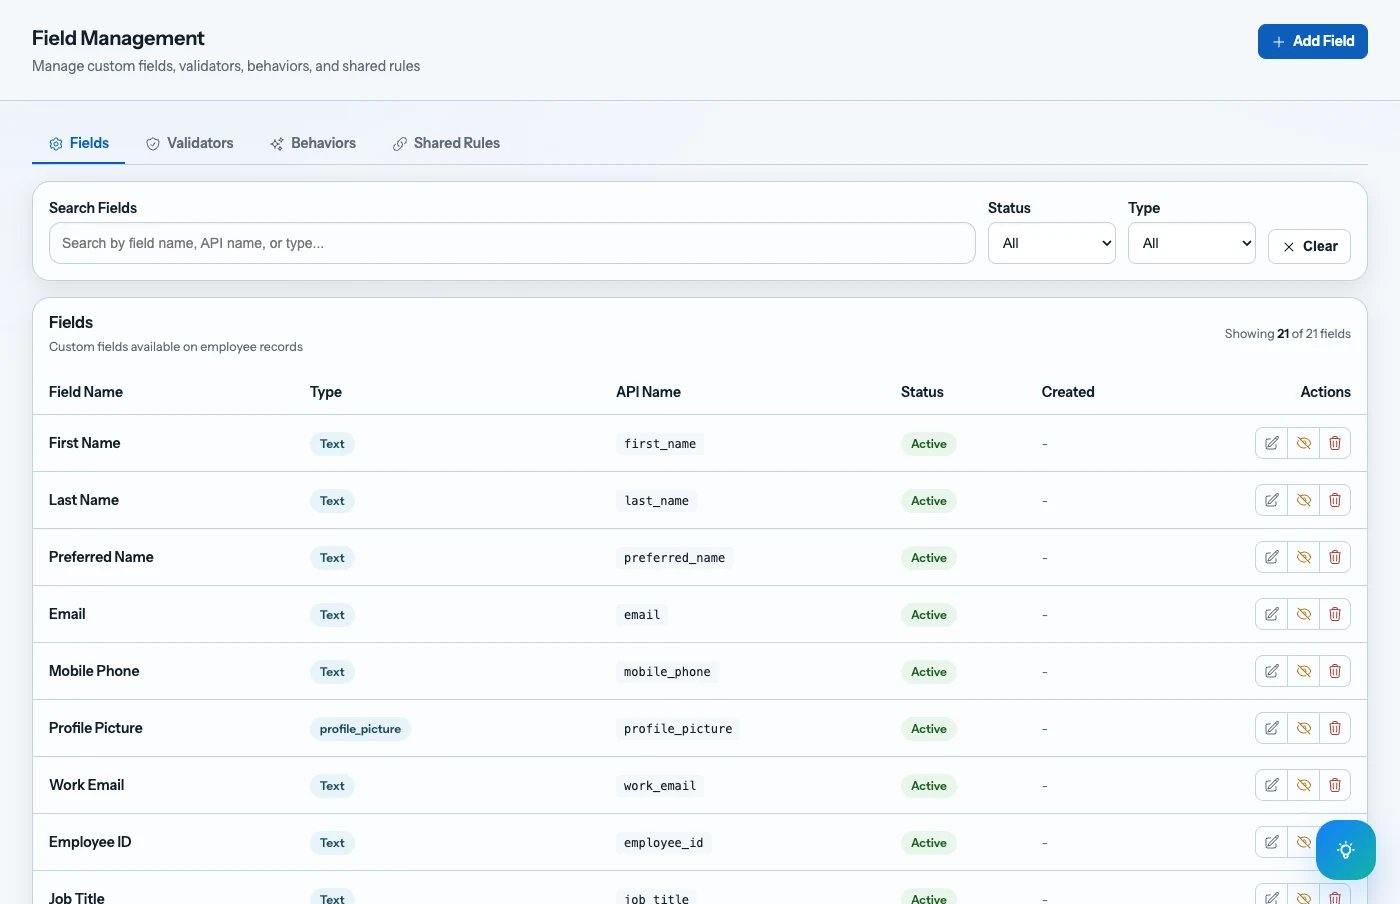Select the first_name API name cell
Image resolution: width=1400 pixels, height=904 pixels.
pos(660,444)
